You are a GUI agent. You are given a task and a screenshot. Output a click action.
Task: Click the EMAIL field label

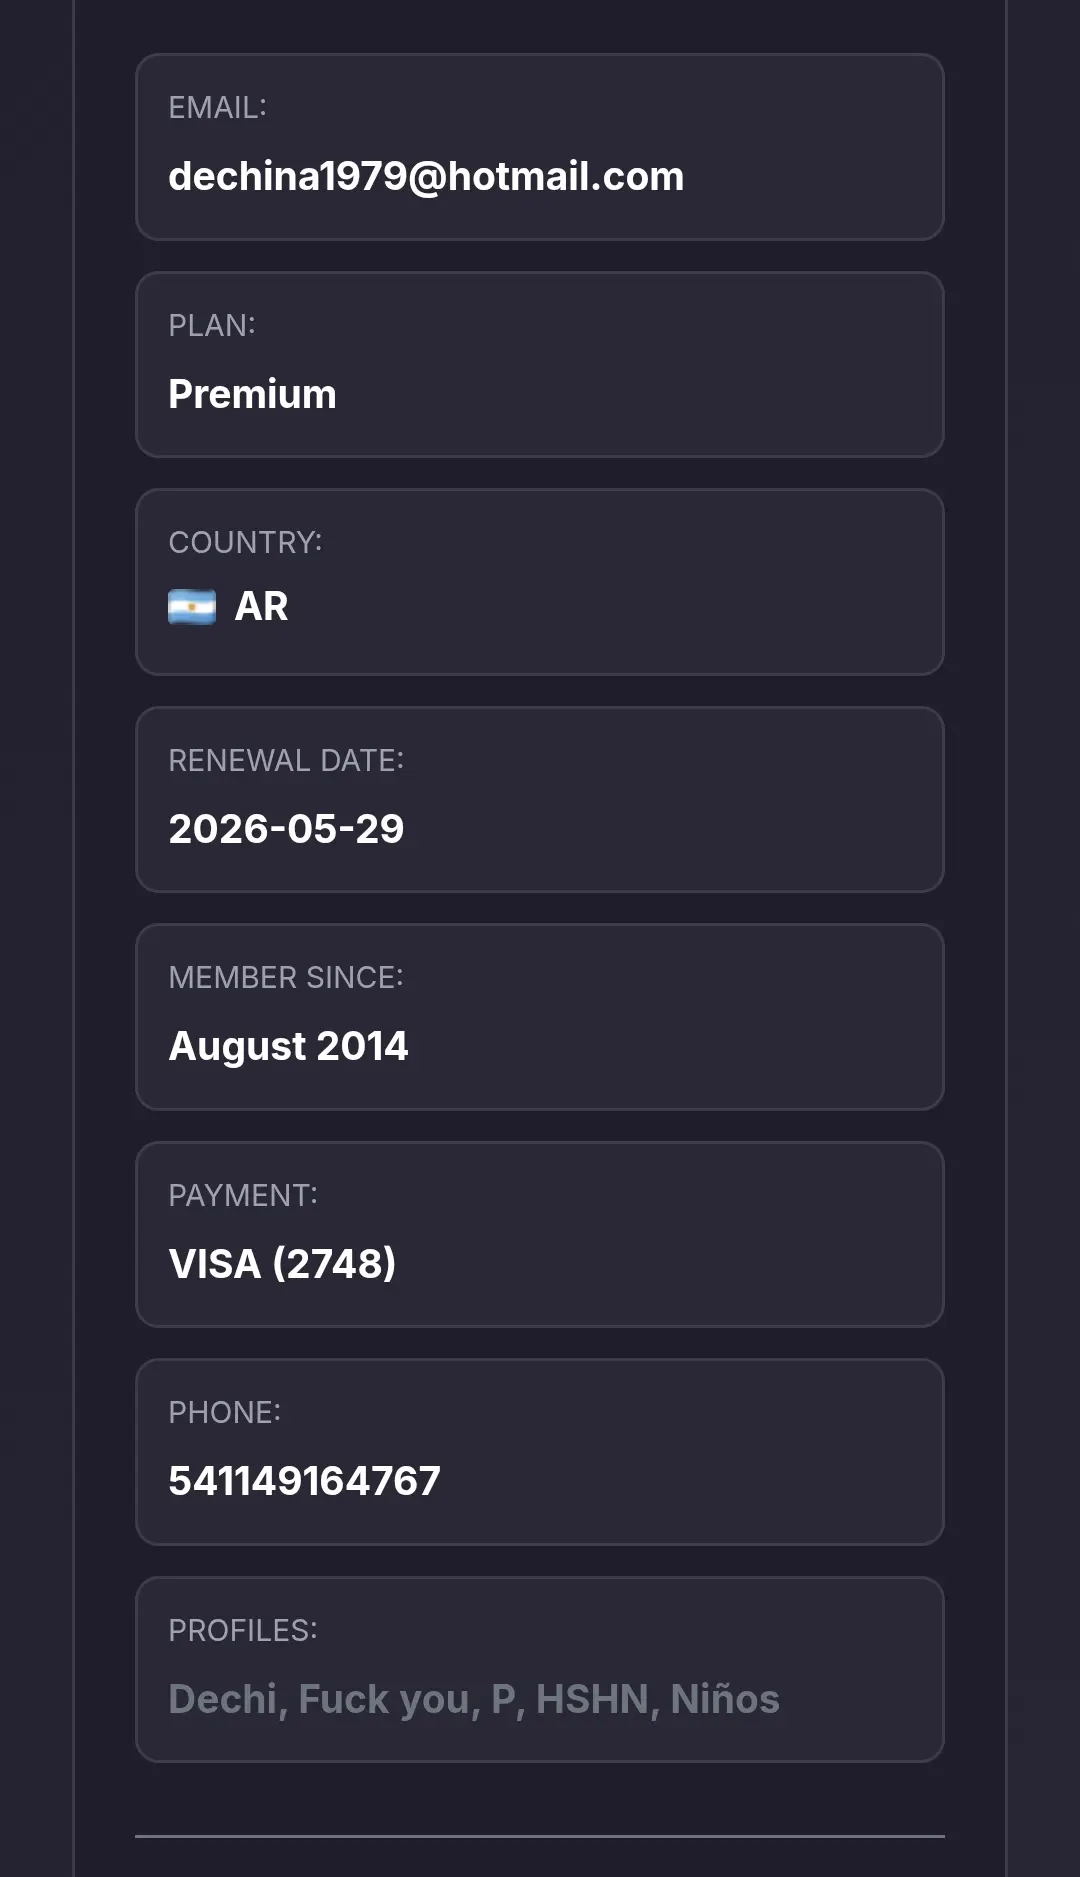[218, 108]
